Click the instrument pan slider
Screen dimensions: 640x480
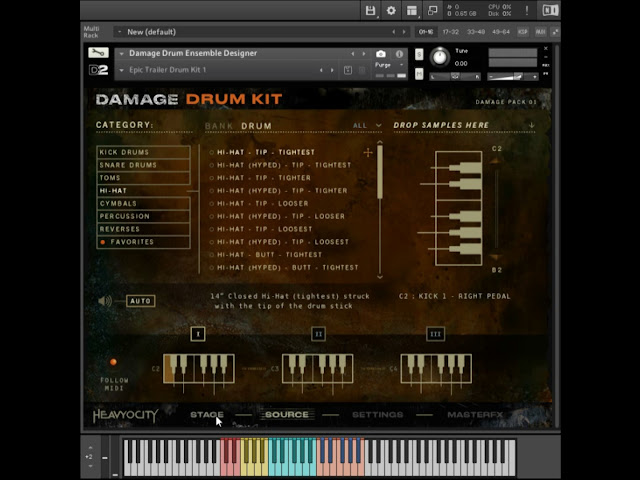[x=455, y=77]
